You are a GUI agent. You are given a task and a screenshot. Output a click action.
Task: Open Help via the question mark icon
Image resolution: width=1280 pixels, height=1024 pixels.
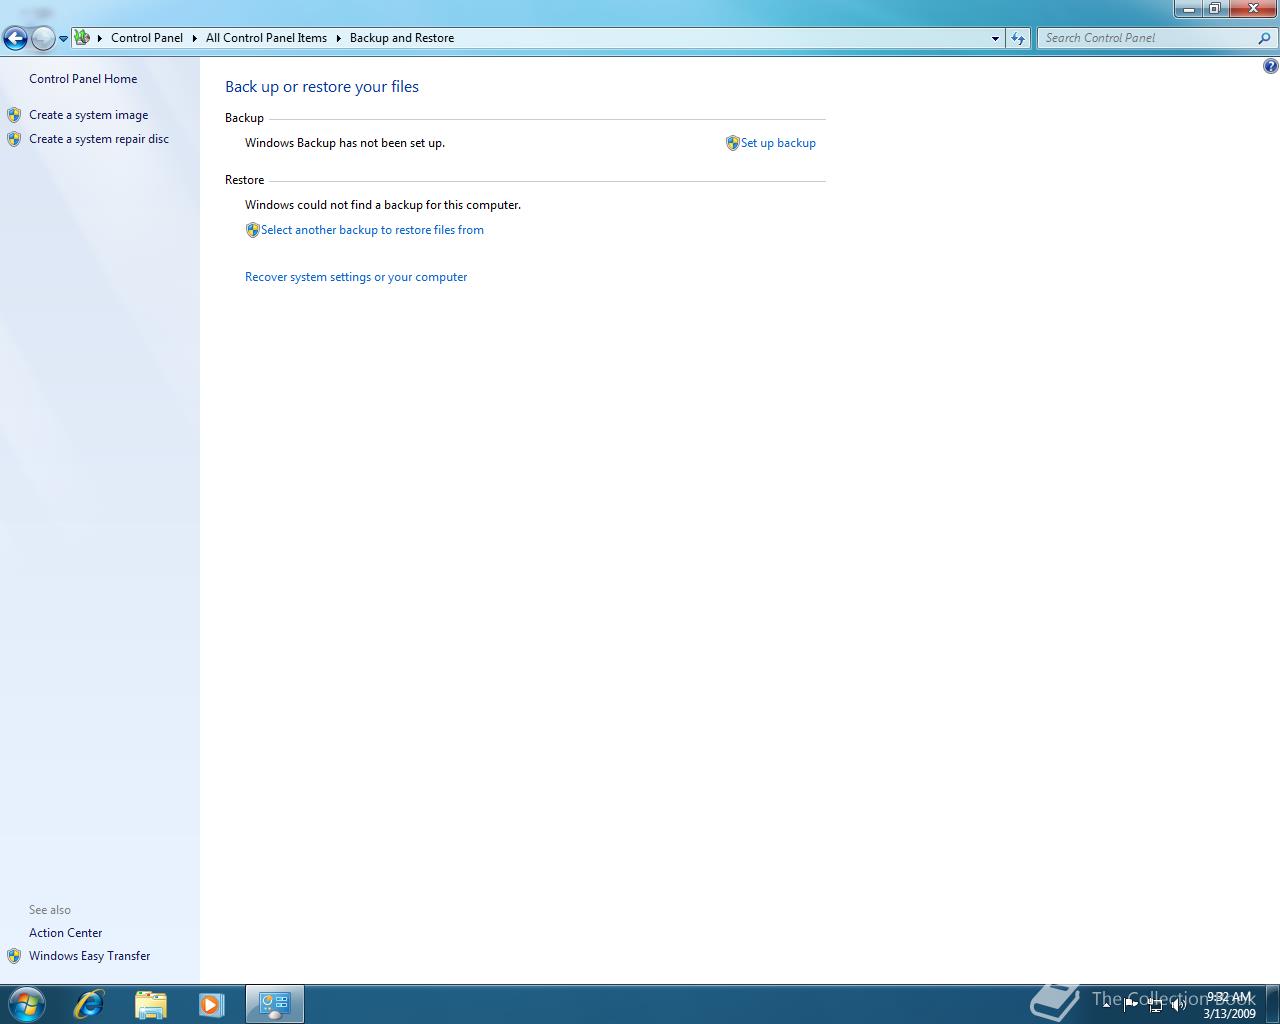pyautogui.click(x=1270, y=66)
